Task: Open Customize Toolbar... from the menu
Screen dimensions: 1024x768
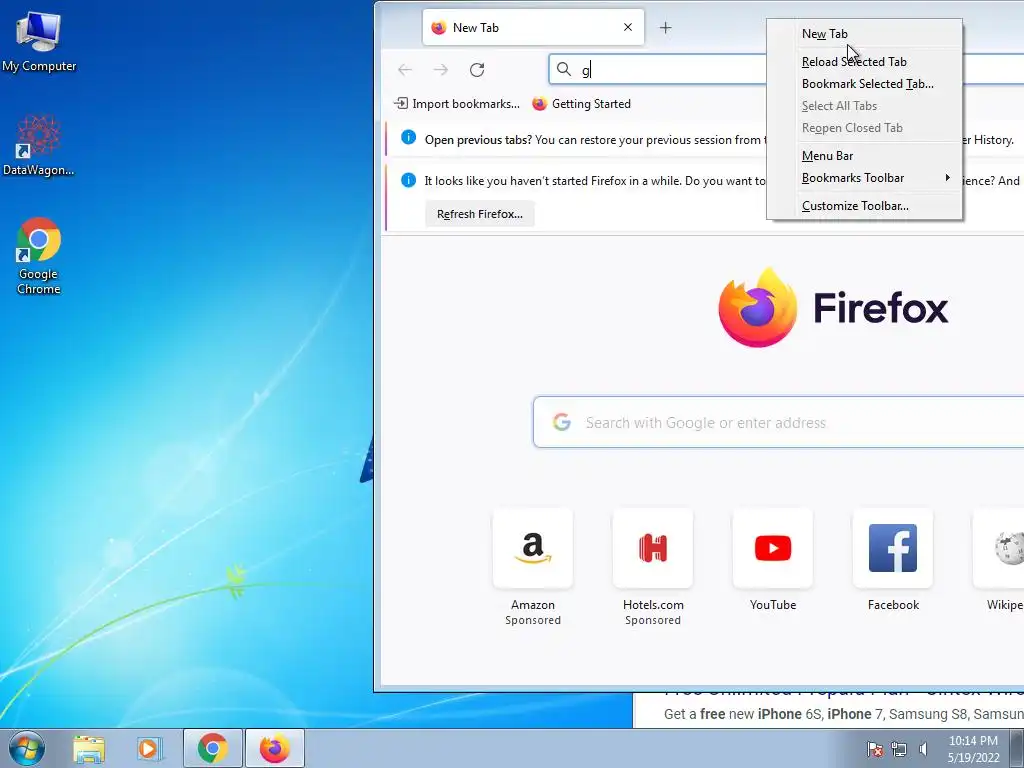Action: 864,206
